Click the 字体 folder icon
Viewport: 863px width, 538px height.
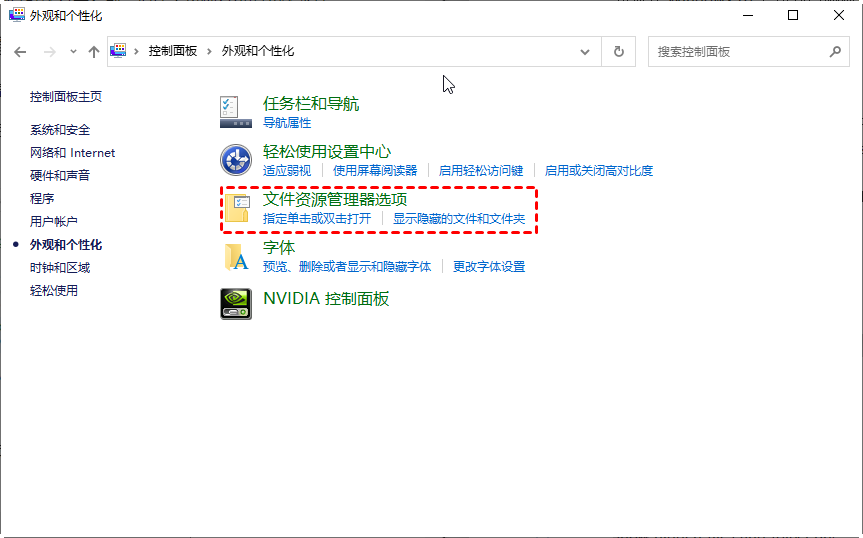[x=237, y=257]
